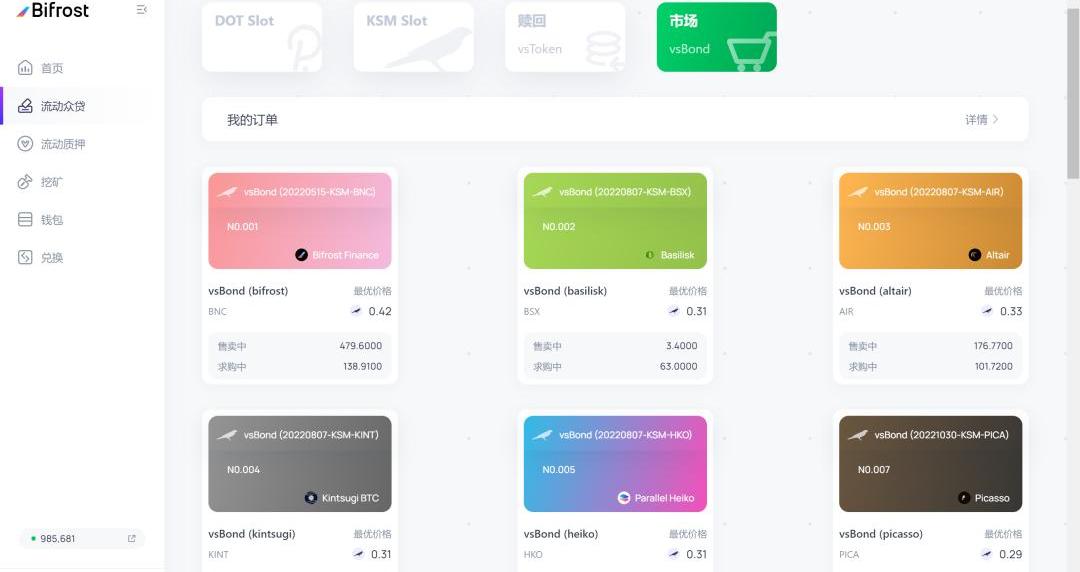Select the 流动众贷 sidebar item
Image resolution: width=1080 pixels, height=572 pixels.
pyautogui.click(x=62, y=106)
